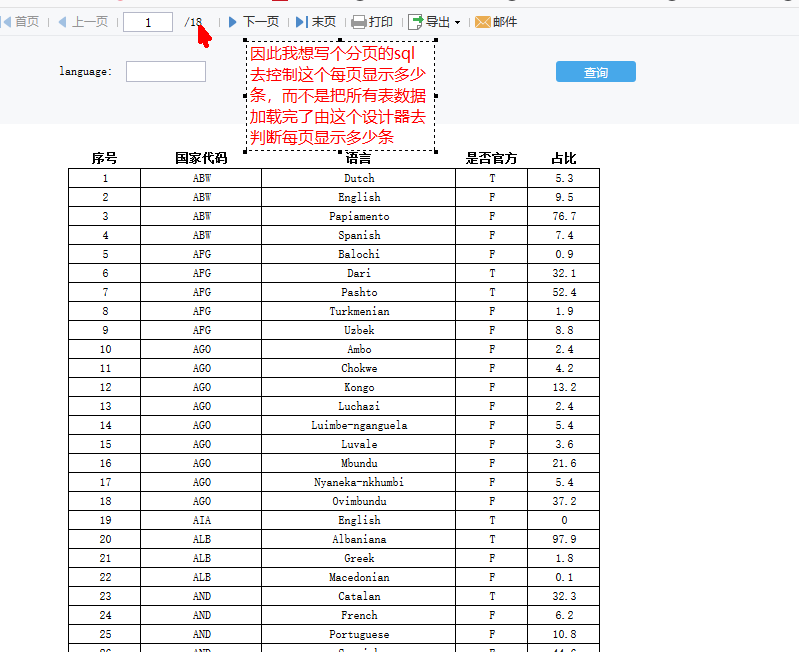Select the Ambo cell

click(359, 349)
